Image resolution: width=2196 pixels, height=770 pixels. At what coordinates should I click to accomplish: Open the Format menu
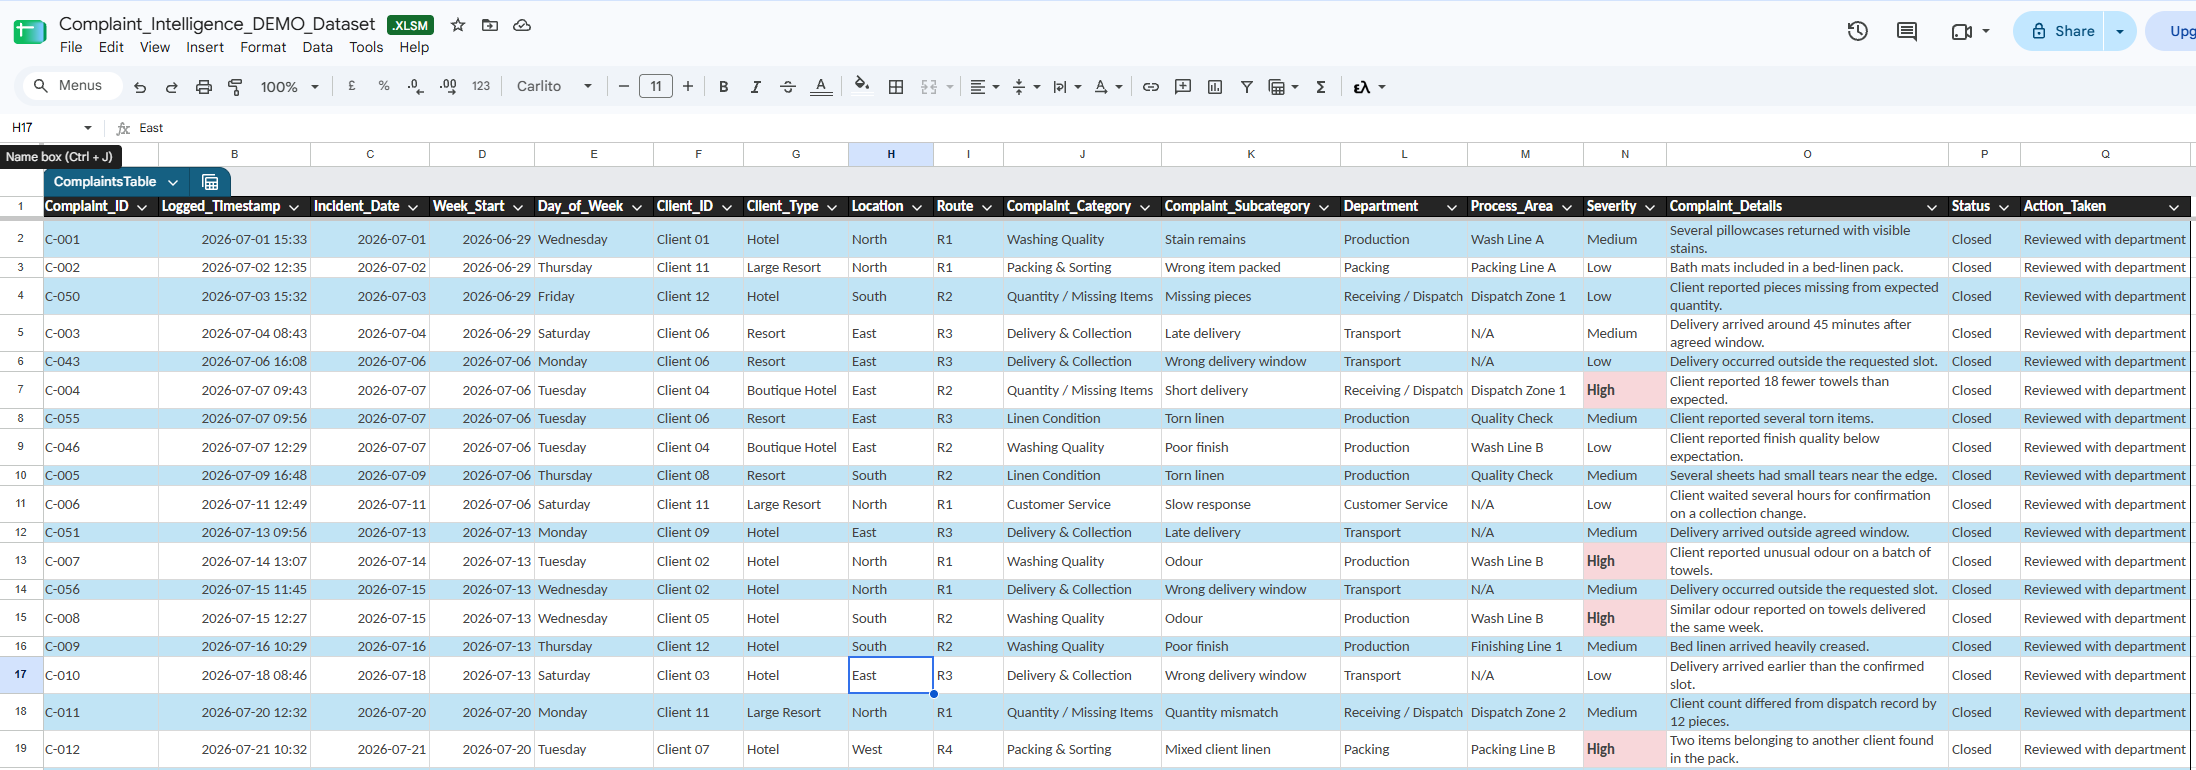[263, 47]
